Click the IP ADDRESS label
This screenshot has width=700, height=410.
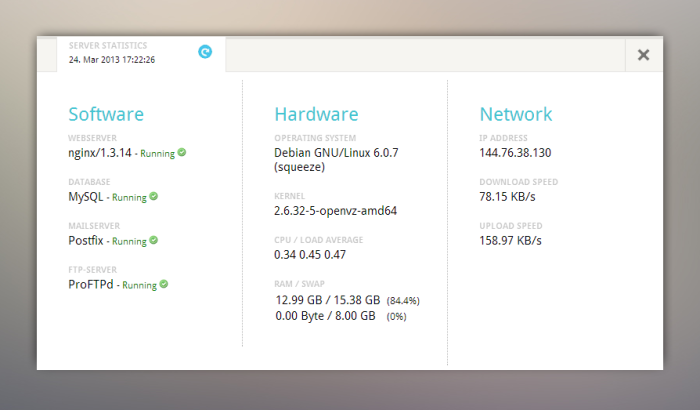pyautogui.click(x=504, y=138)
